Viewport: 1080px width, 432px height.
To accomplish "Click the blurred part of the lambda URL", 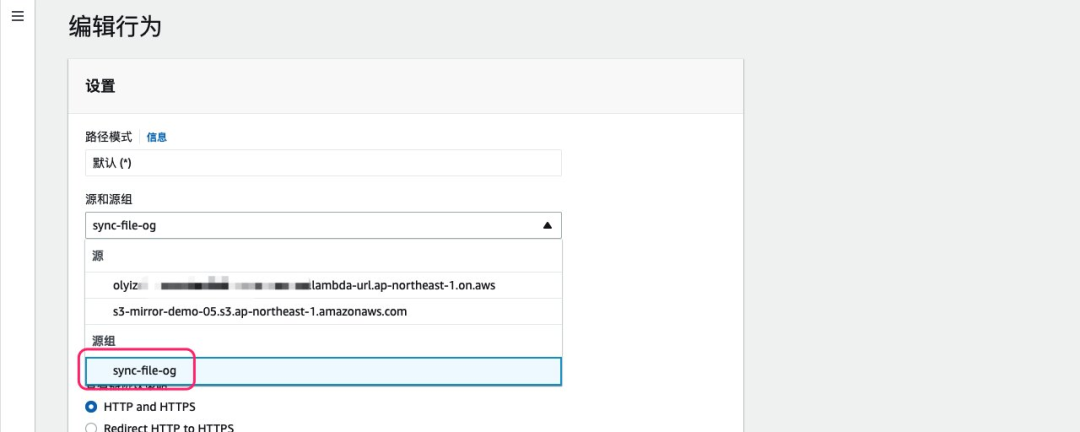I will coord(230,285).
